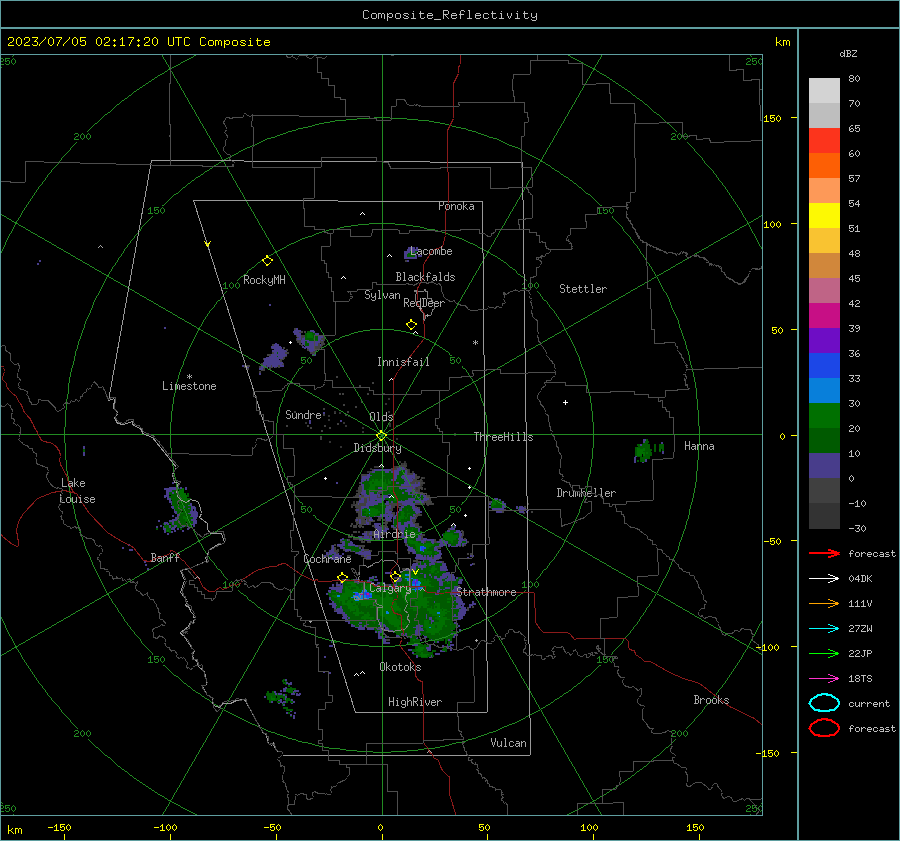900x841 pixels.
Task: Click the 18TS legend label
Action: [860, 679]
